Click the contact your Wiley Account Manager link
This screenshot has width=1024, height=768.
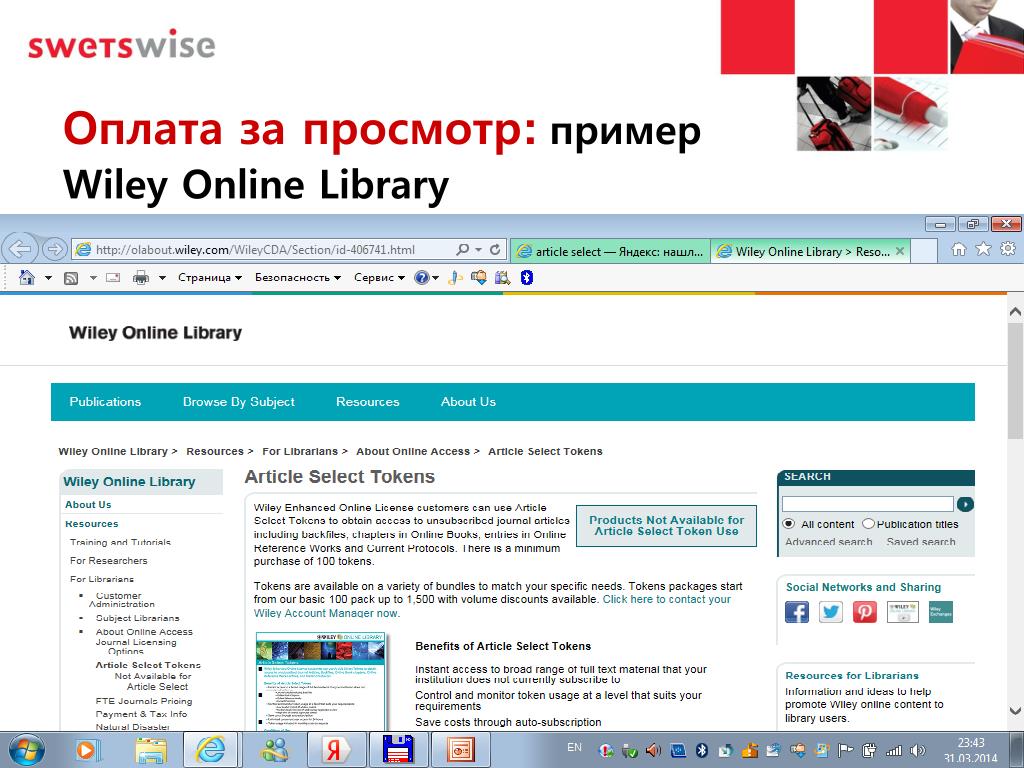click(x=492, y=606)
